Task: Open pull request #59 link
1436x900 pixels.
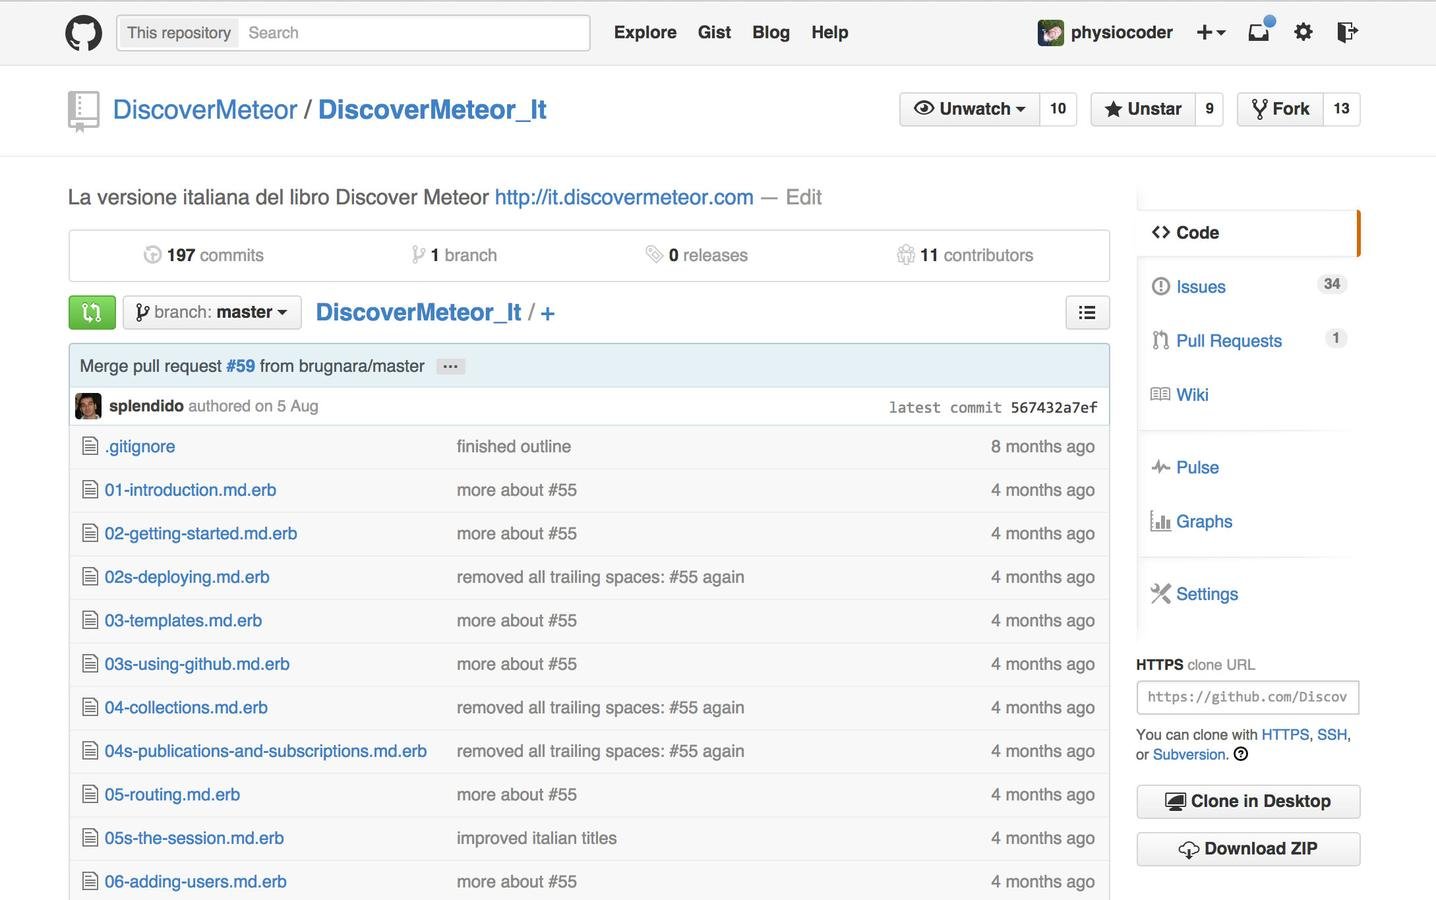Action: pyautogui.click(x=240, y=366)
